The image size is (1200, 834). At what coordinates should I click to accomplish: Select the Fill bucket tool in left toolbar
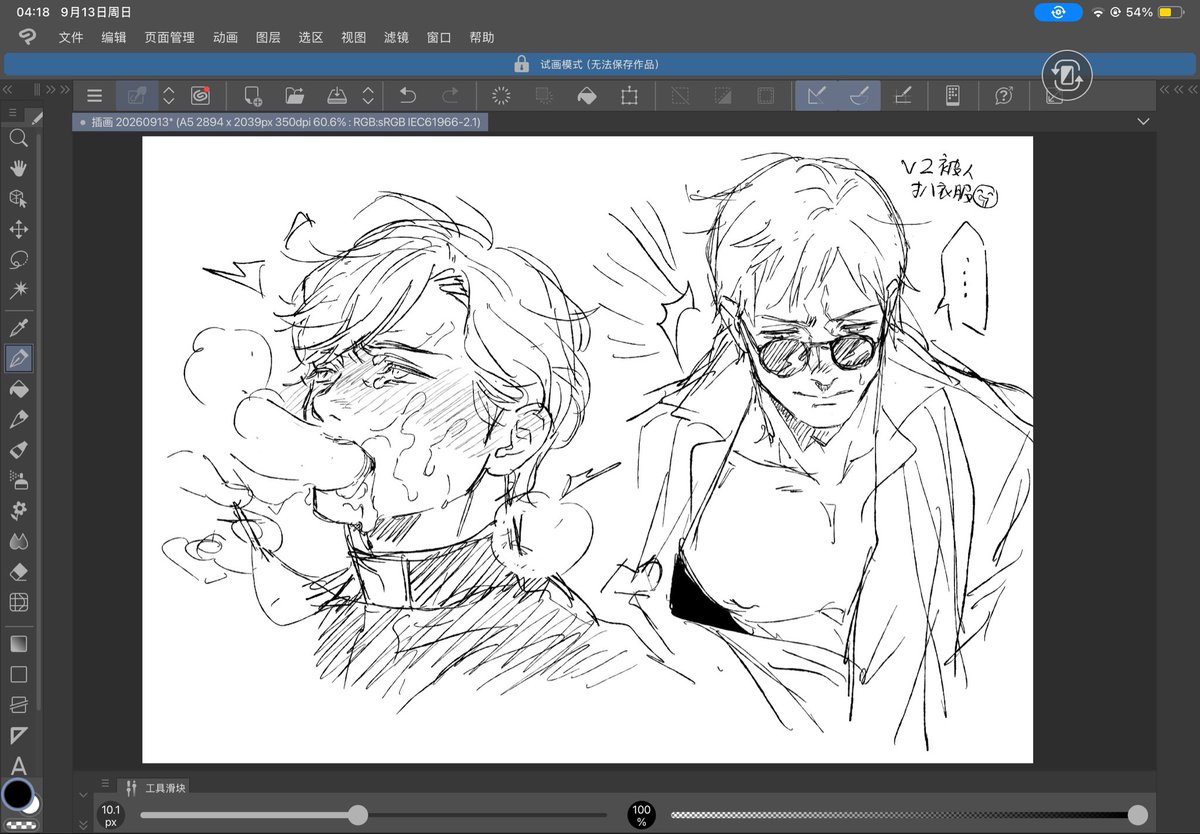18,389
